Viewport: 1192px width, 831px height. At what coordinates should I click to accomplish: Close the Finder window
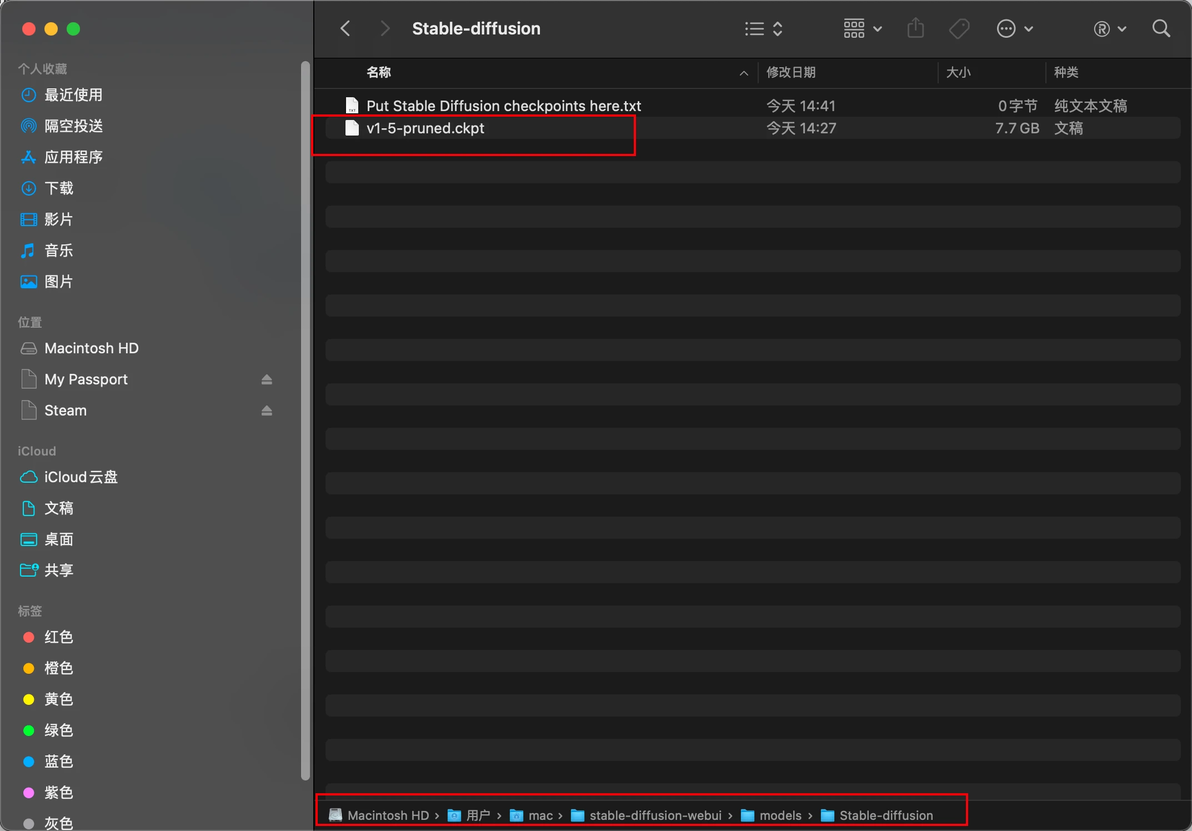tap(29, 29)
